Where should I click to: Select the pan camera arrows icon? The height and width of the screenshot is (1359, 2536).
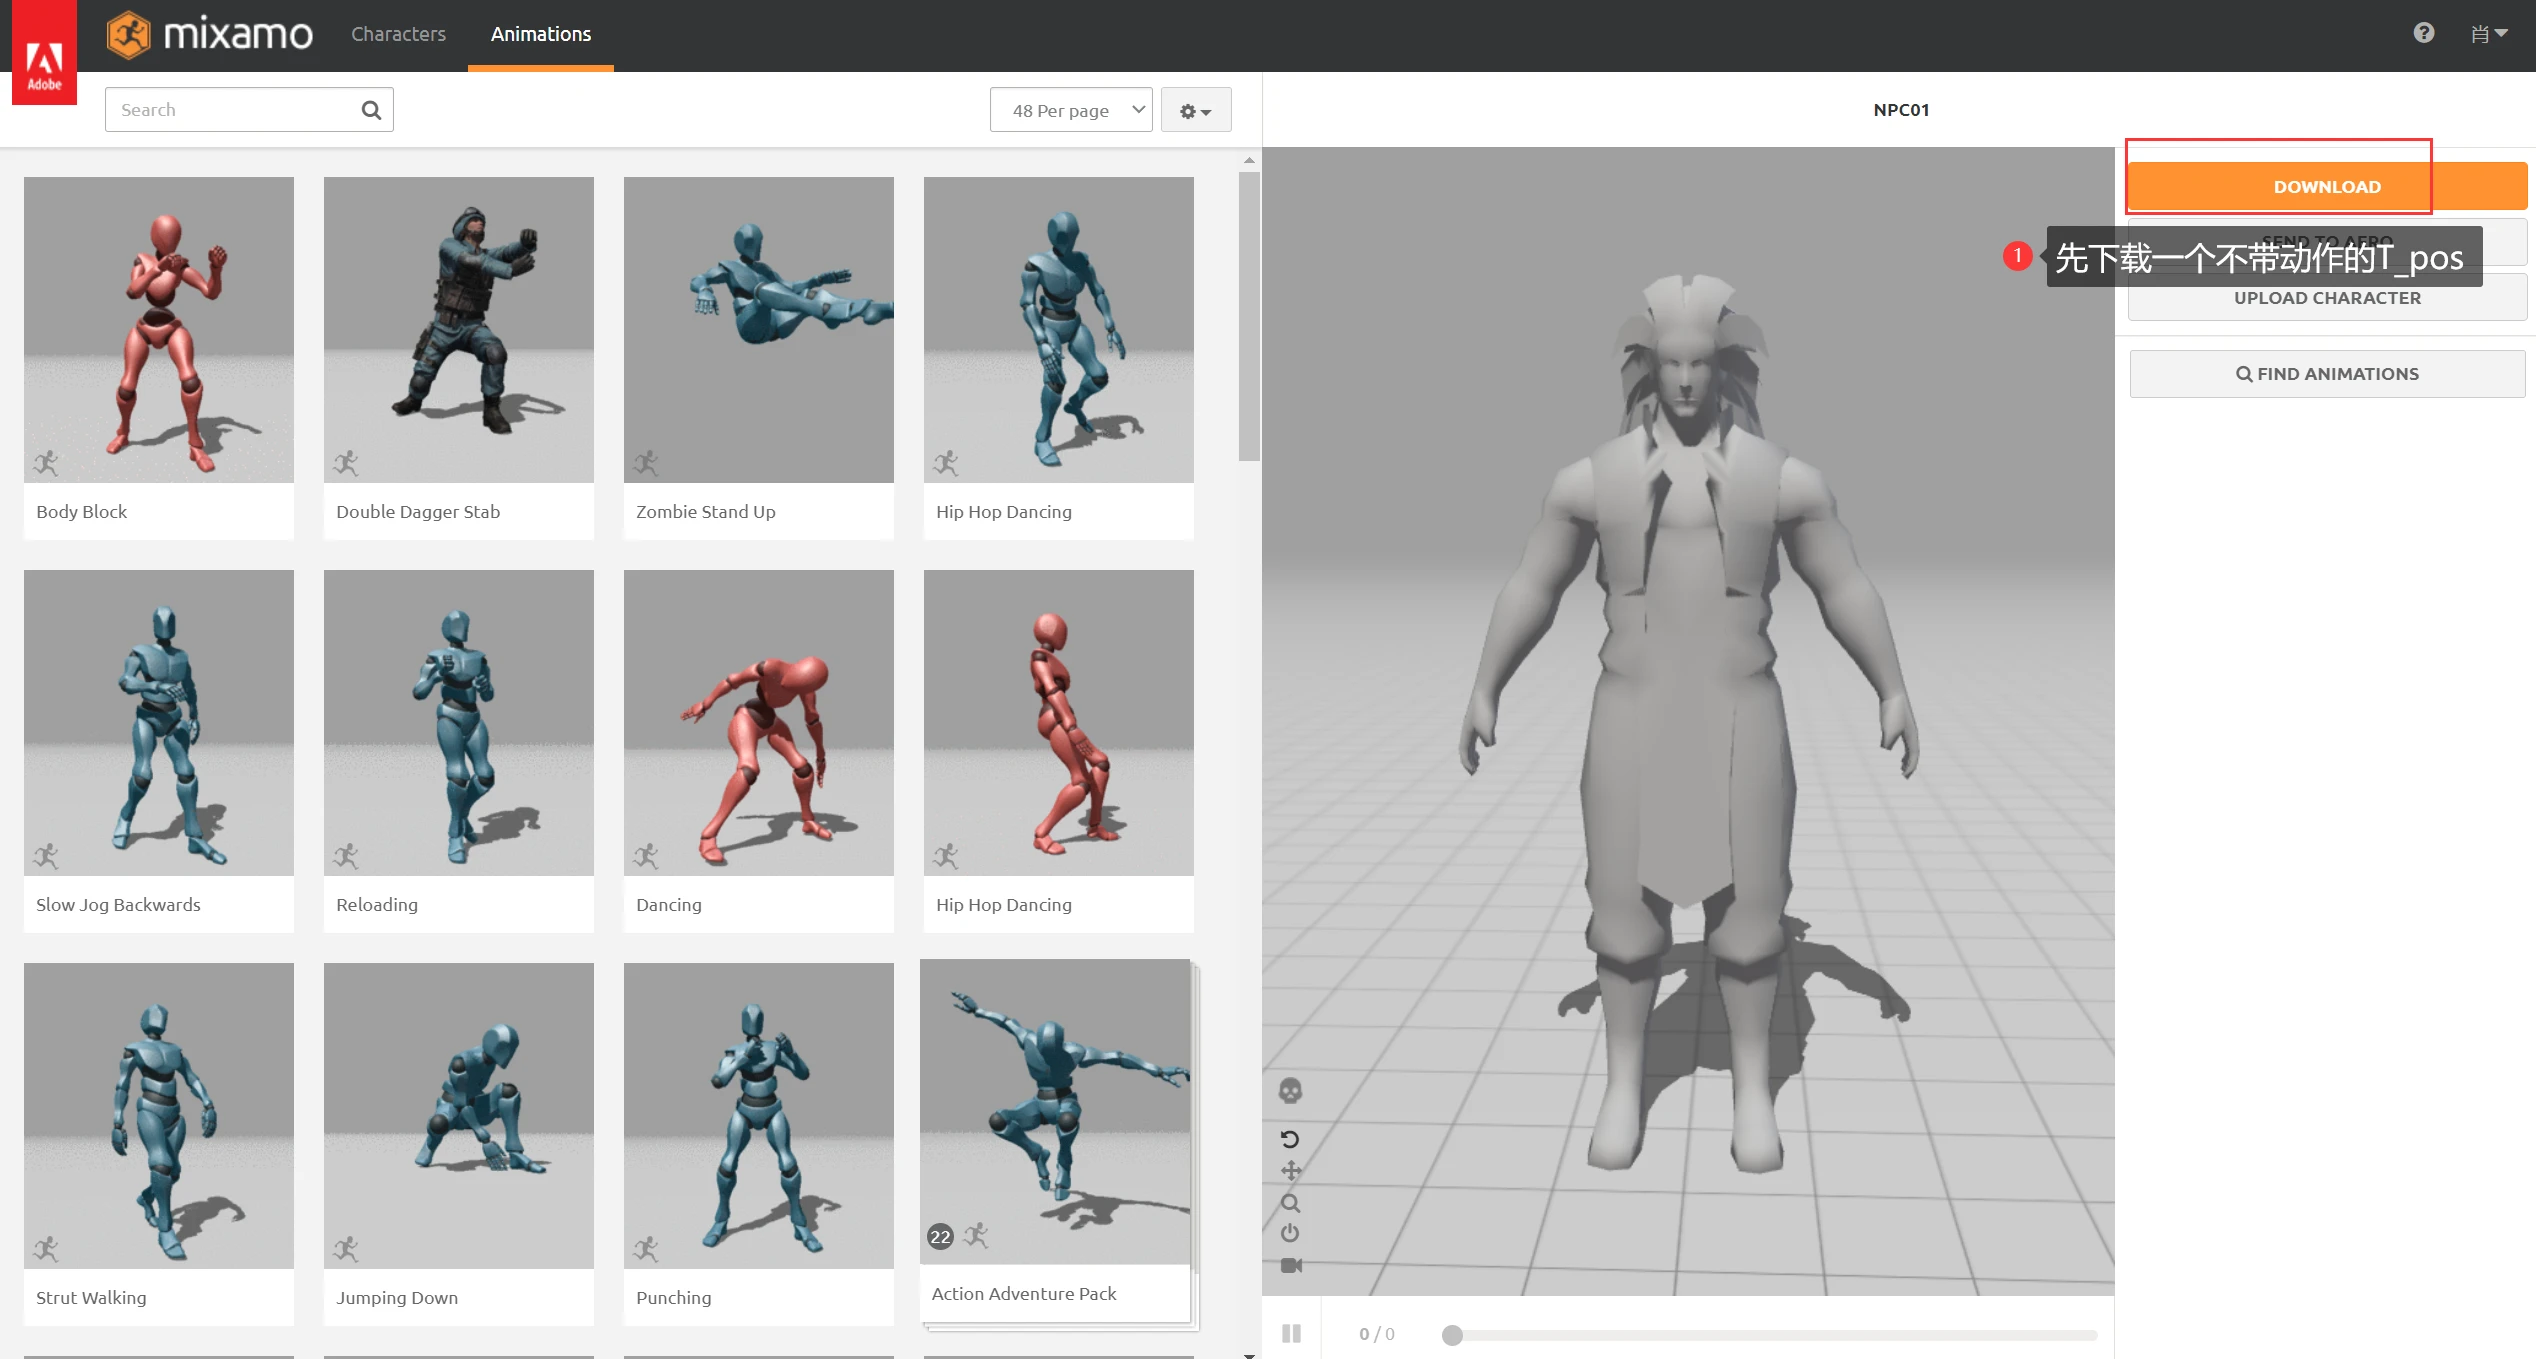1290,1170
